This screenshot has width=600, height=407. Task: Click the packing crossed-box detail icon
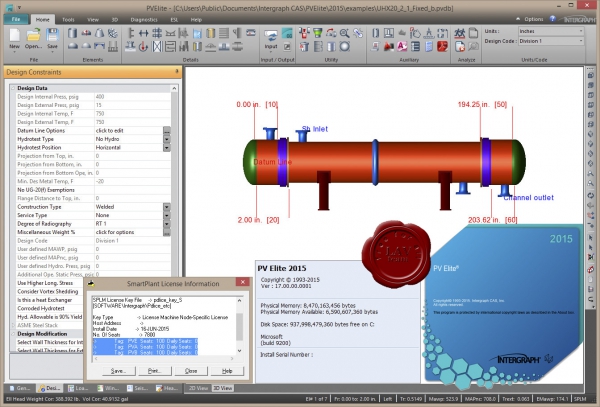point(157,46)
